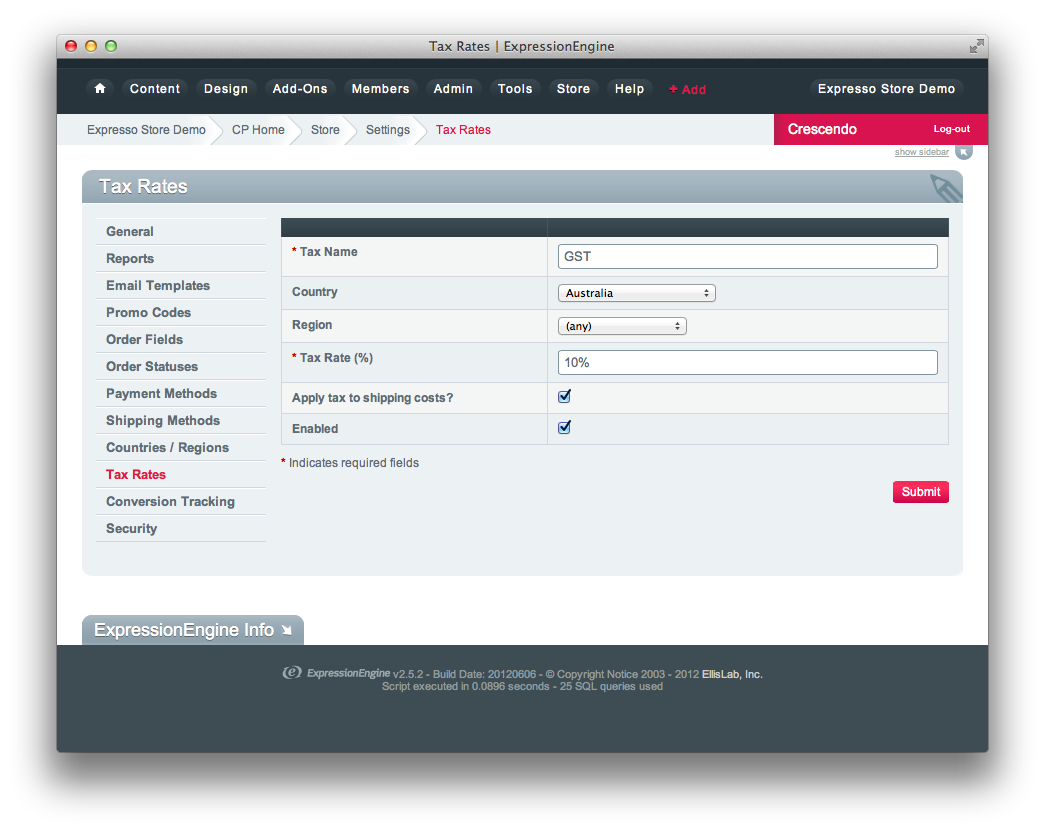Open the Admin menu
The height and width of the screenshot is (831, 1045).
pyautogui.click(x=453, y=89)
